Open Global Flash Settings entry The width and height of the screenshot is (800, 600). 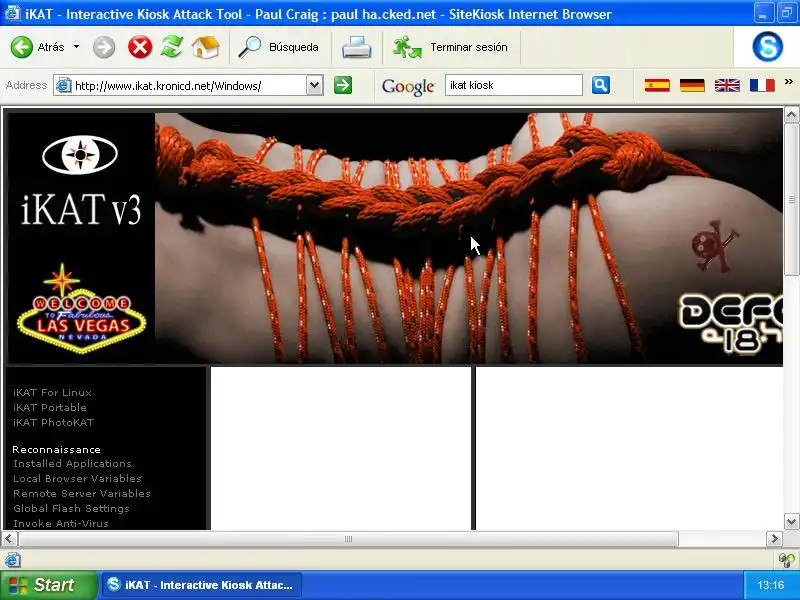(71, 509)
